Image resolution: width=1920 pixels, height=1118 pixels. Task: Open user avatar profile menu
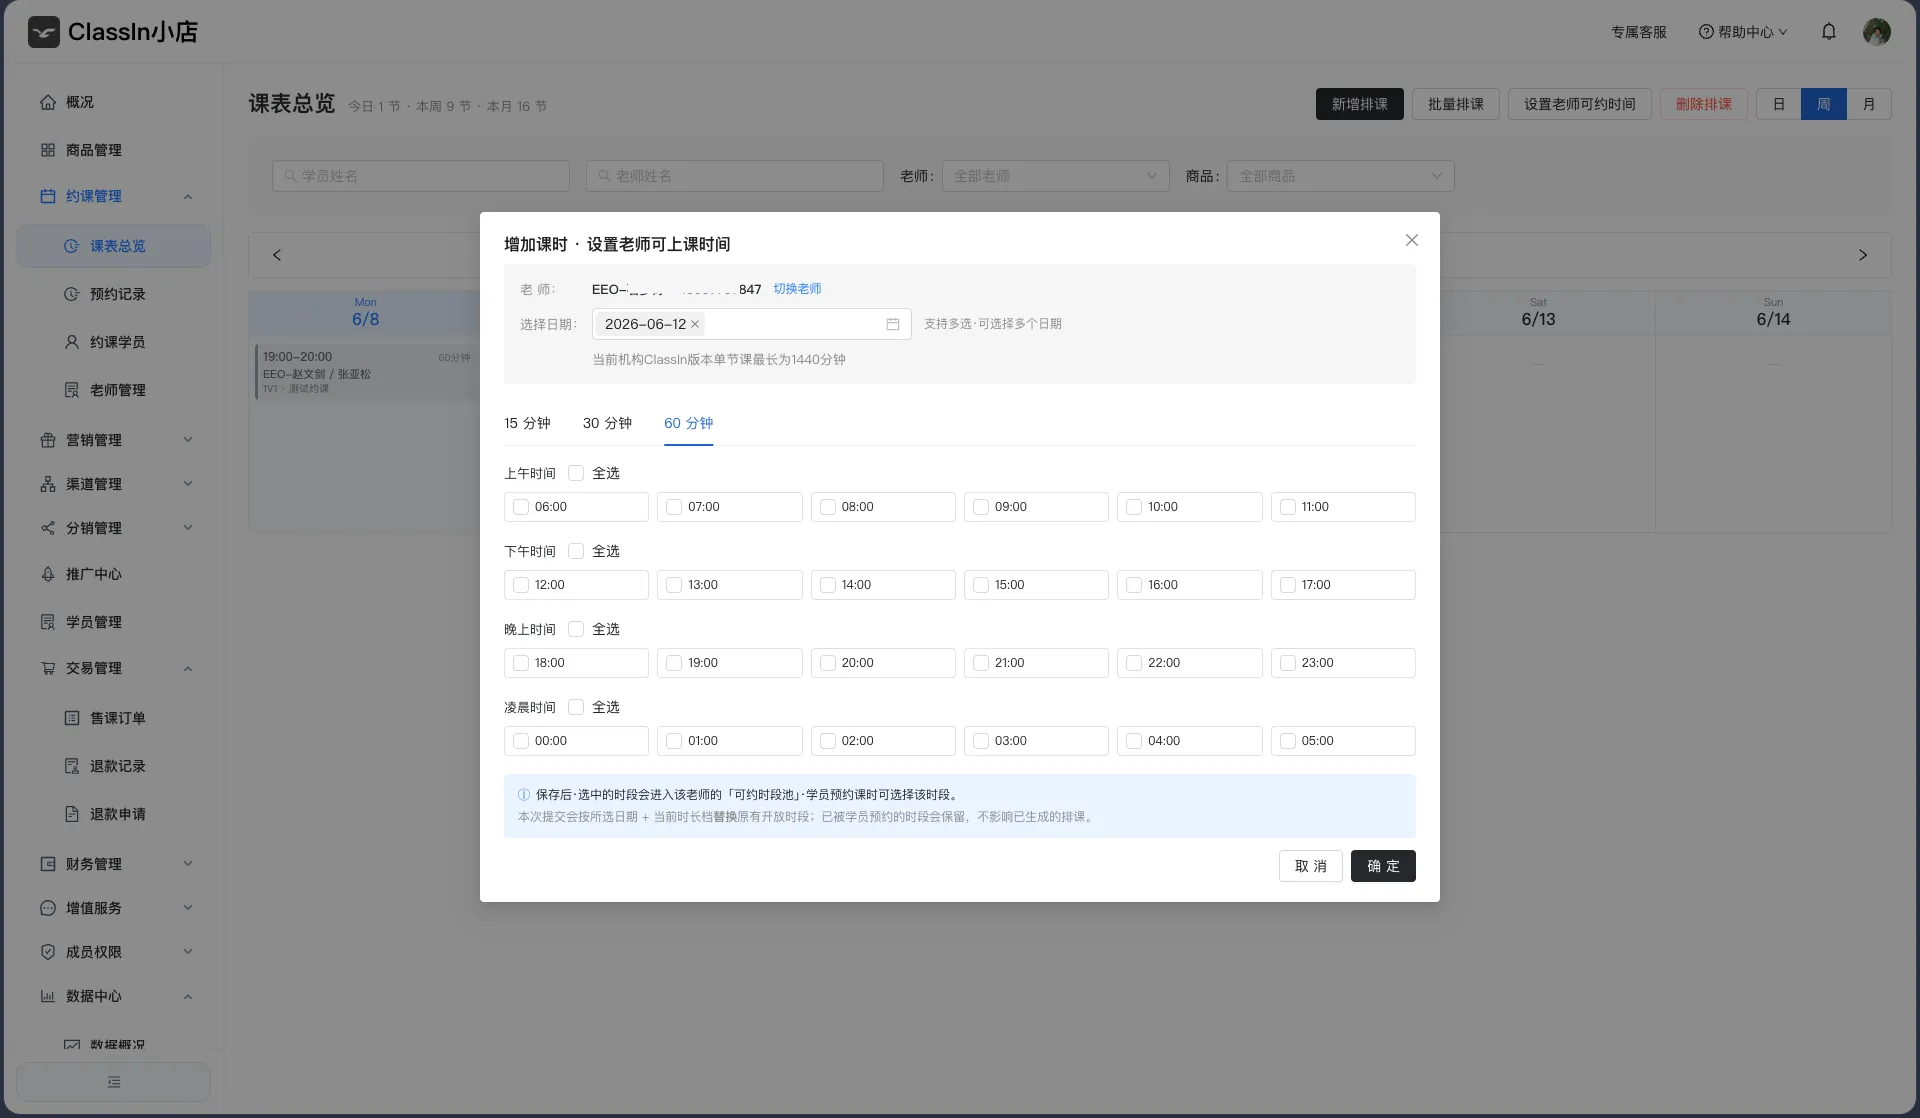(x=1877, y=32)
